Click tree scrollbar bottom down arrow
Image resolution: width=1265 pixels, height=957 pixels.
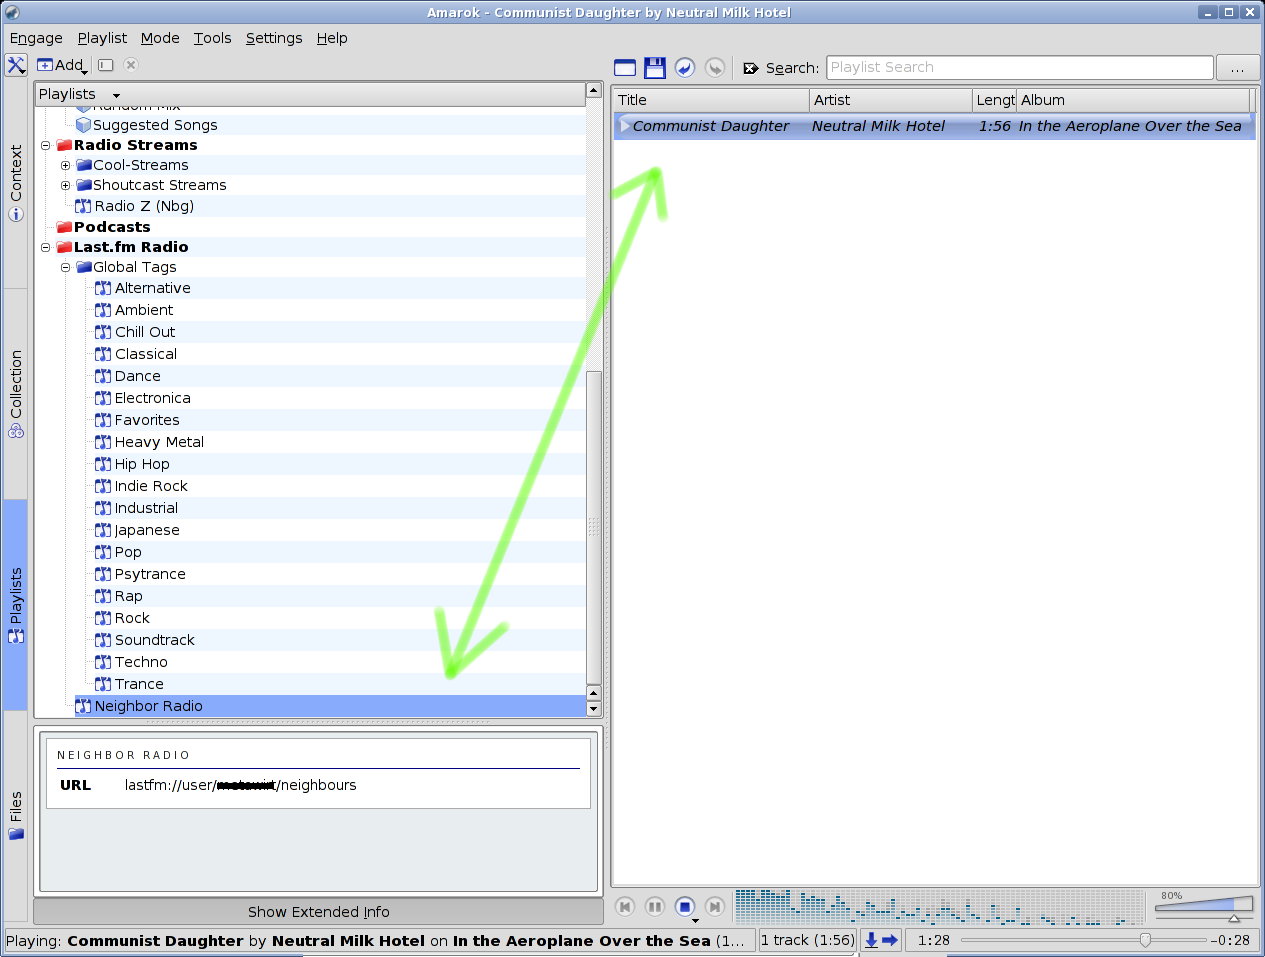click(594, 709)
